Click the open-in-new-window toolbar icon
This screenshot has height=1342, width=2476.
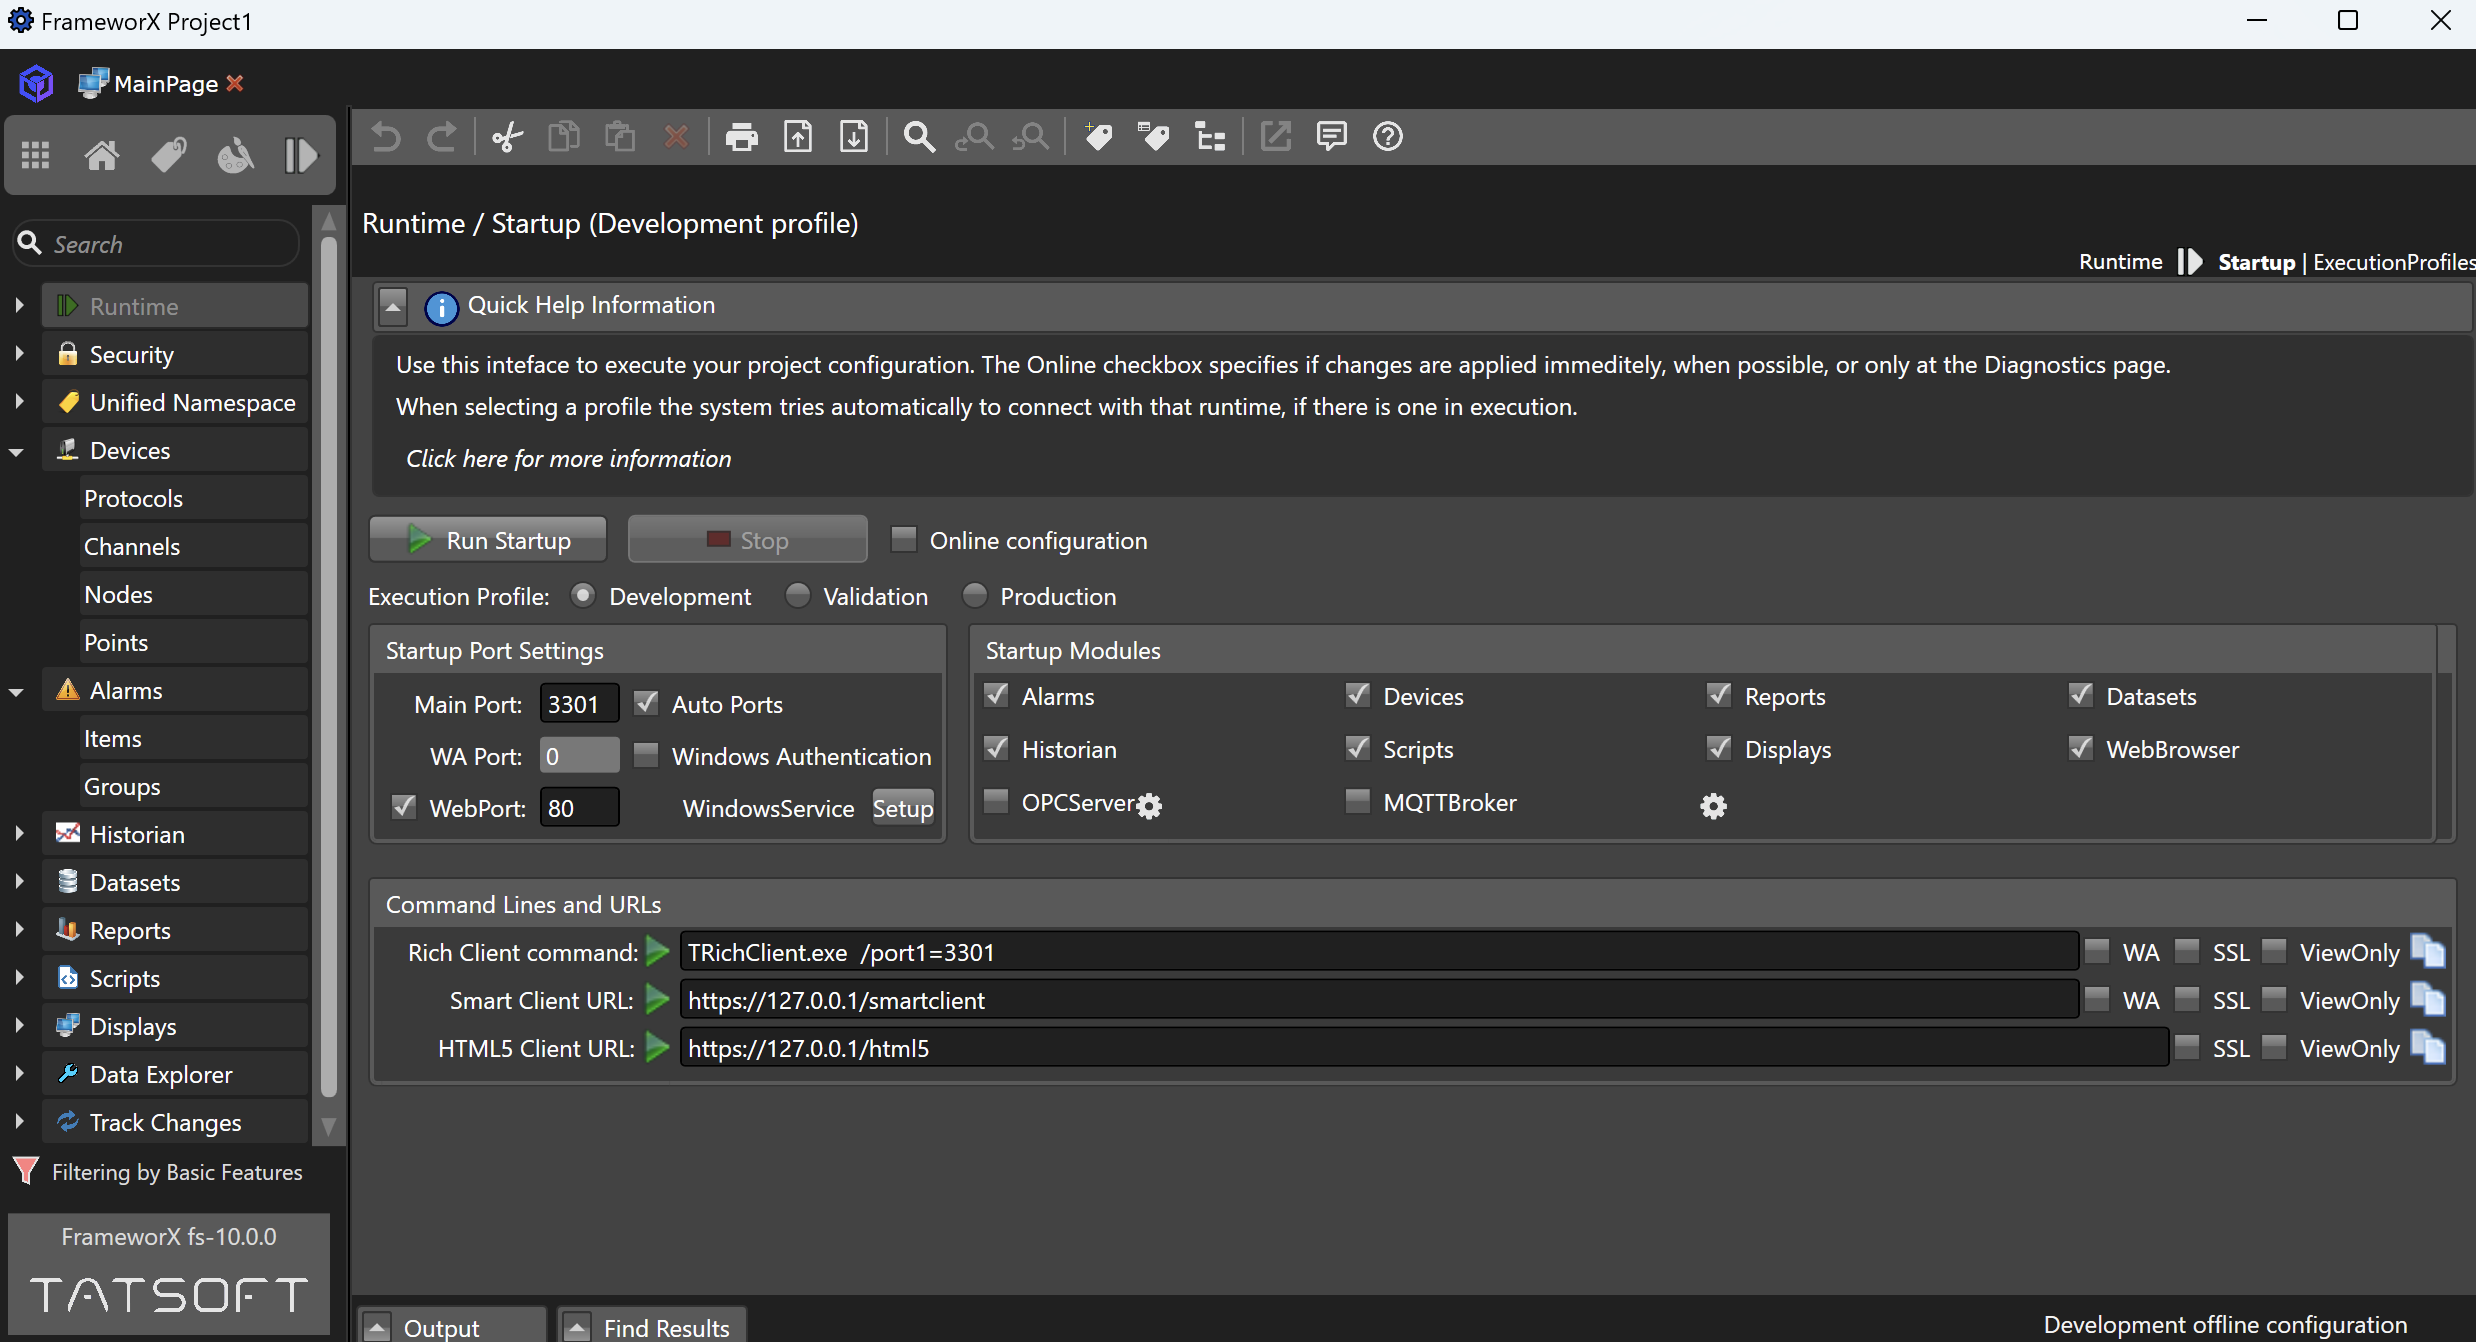(1276, 136)
